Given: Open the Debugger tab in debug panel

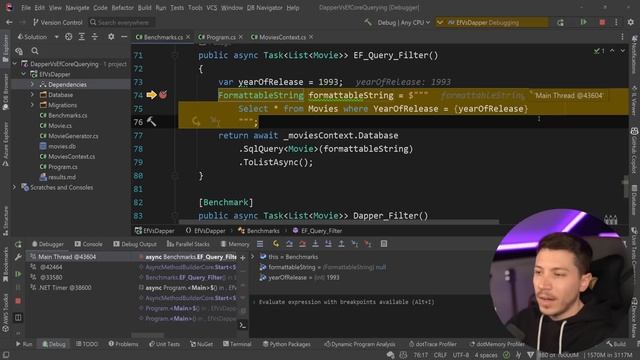Looking at the screenshot, I should point(48,244).
